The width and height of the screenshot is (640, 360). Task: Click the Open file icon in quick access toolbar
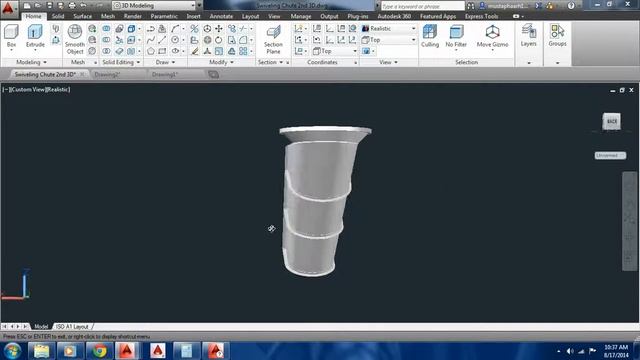(x=38, y=5)
